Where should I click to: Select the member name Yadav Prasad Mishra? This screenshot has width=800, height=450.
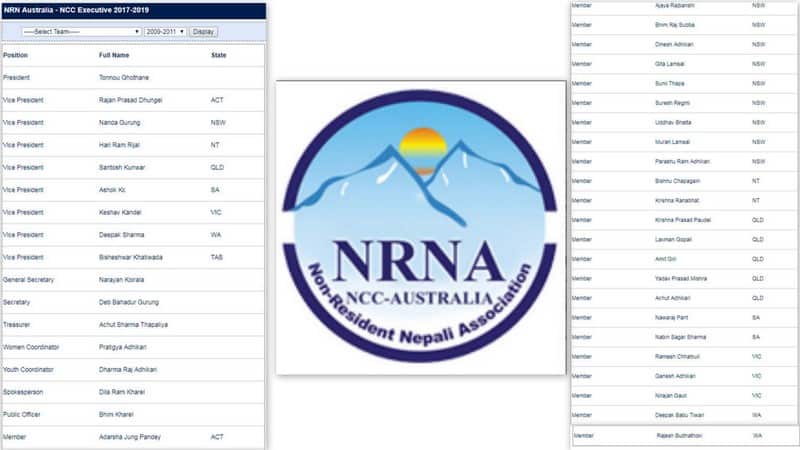[x=681, y=279]
